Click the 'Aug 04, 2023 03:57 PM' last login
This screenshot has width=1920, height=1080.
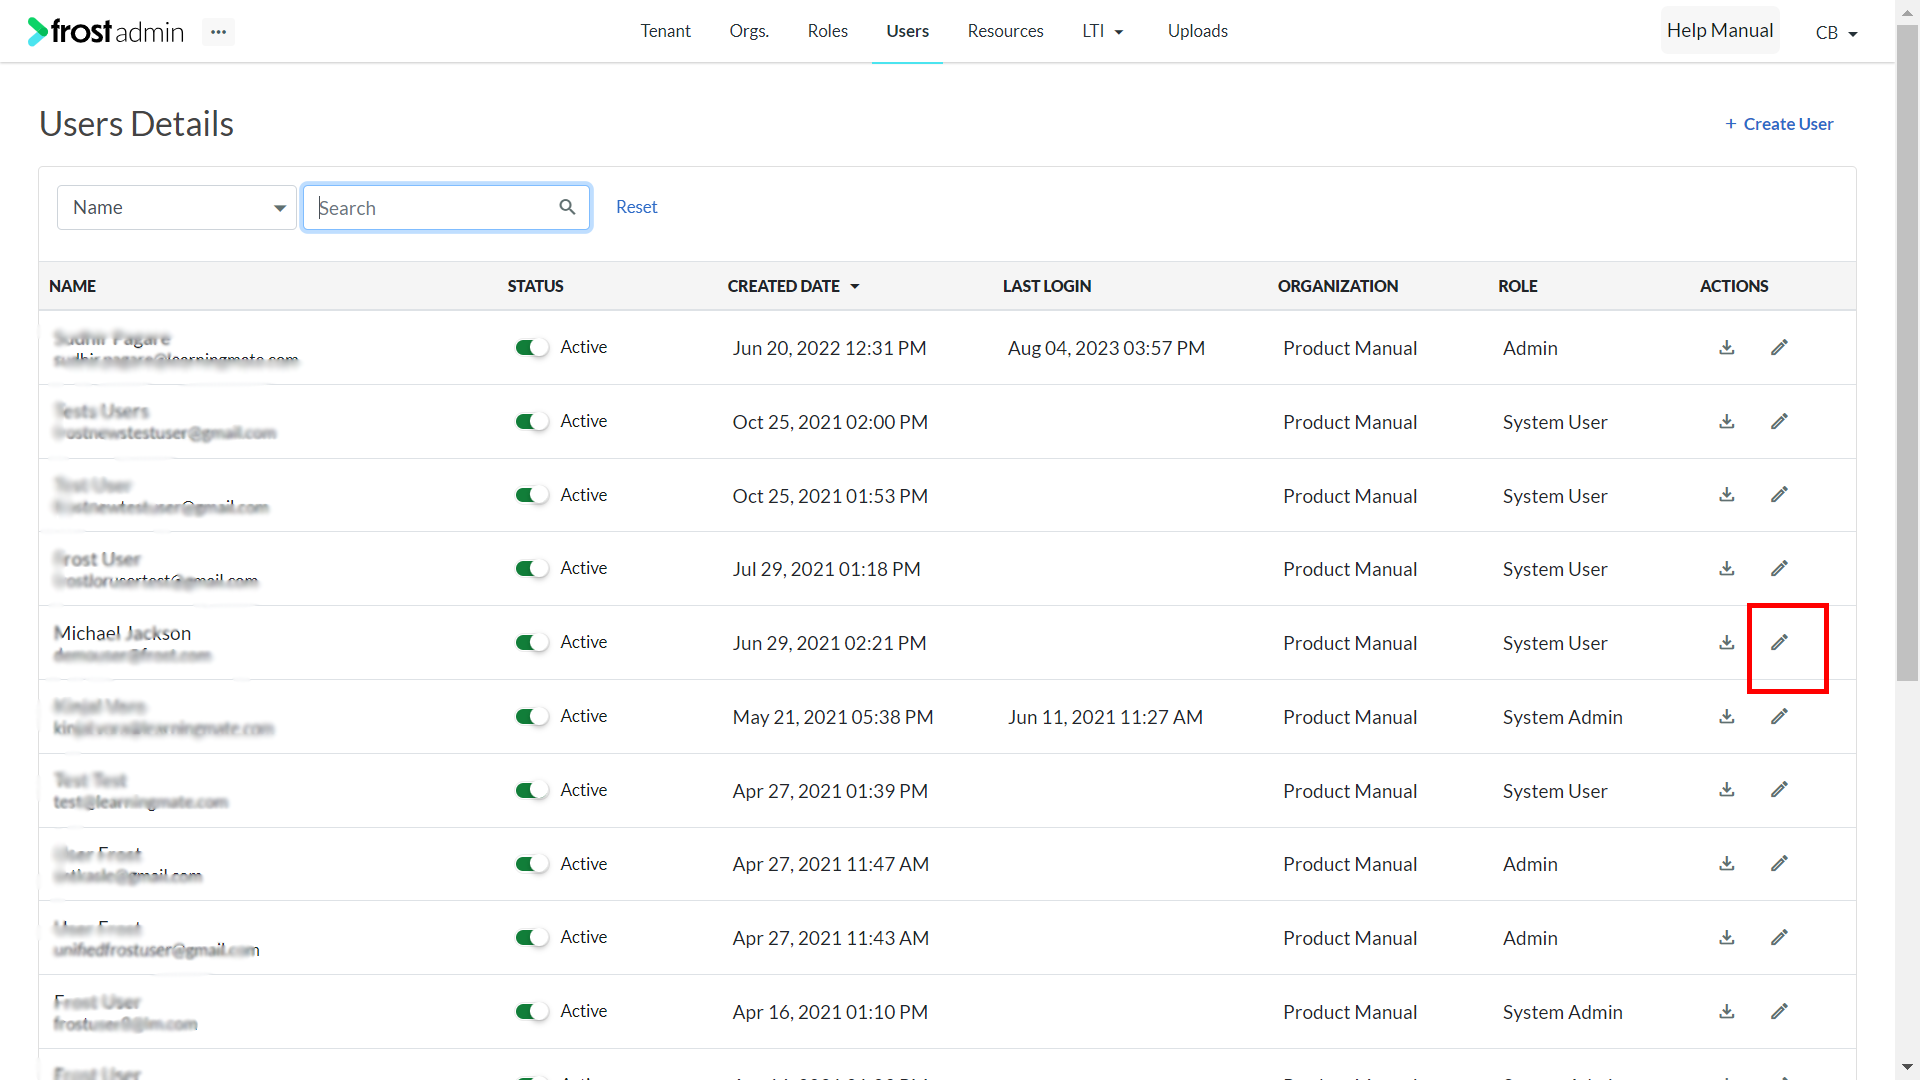pyautogui.click(x=1106, y=348)
